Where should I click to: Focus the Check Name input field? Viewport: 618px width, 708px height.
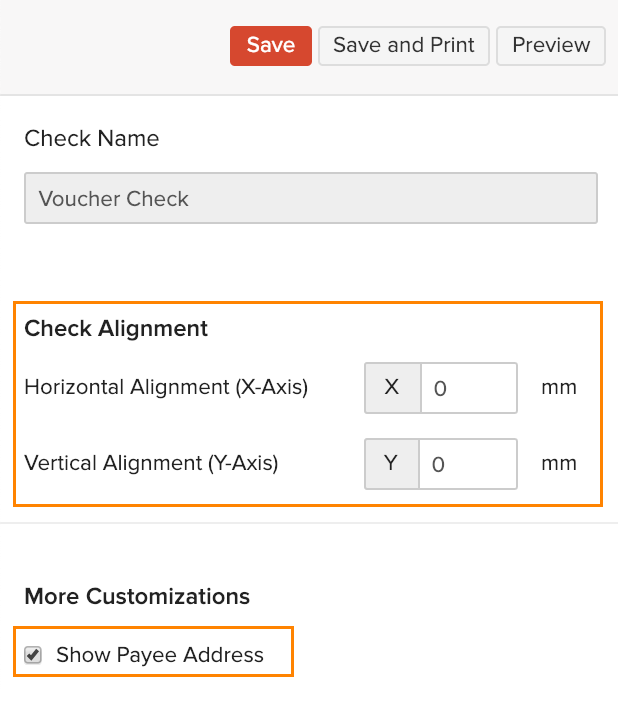pos(310,198)
